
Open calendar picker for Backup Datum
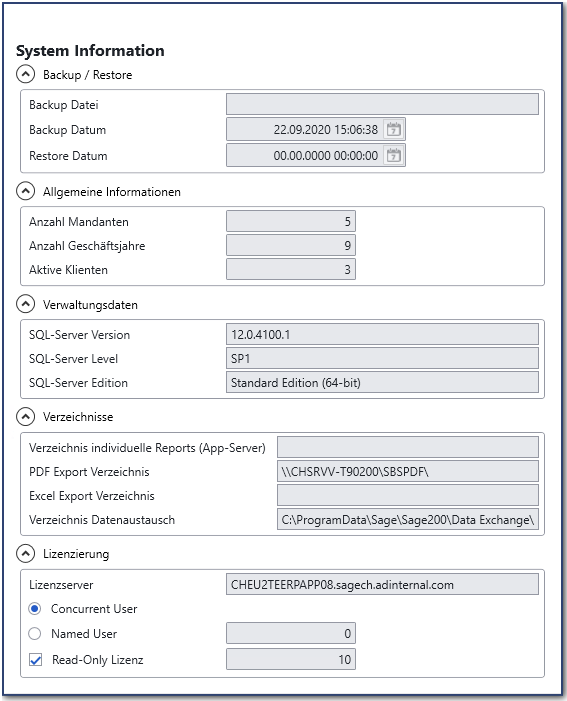[394, 130]
